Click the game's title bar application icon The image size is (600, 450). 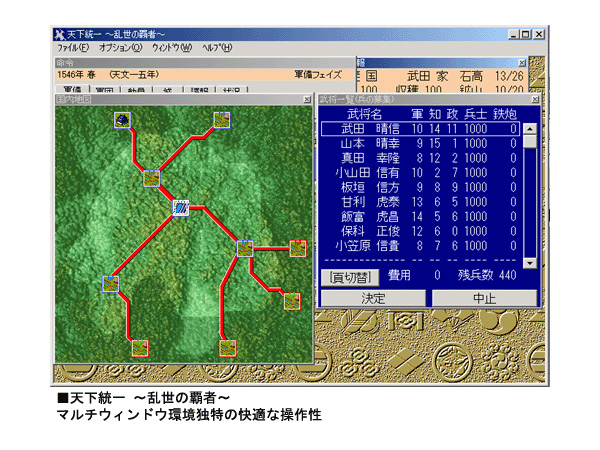(59, 34)
